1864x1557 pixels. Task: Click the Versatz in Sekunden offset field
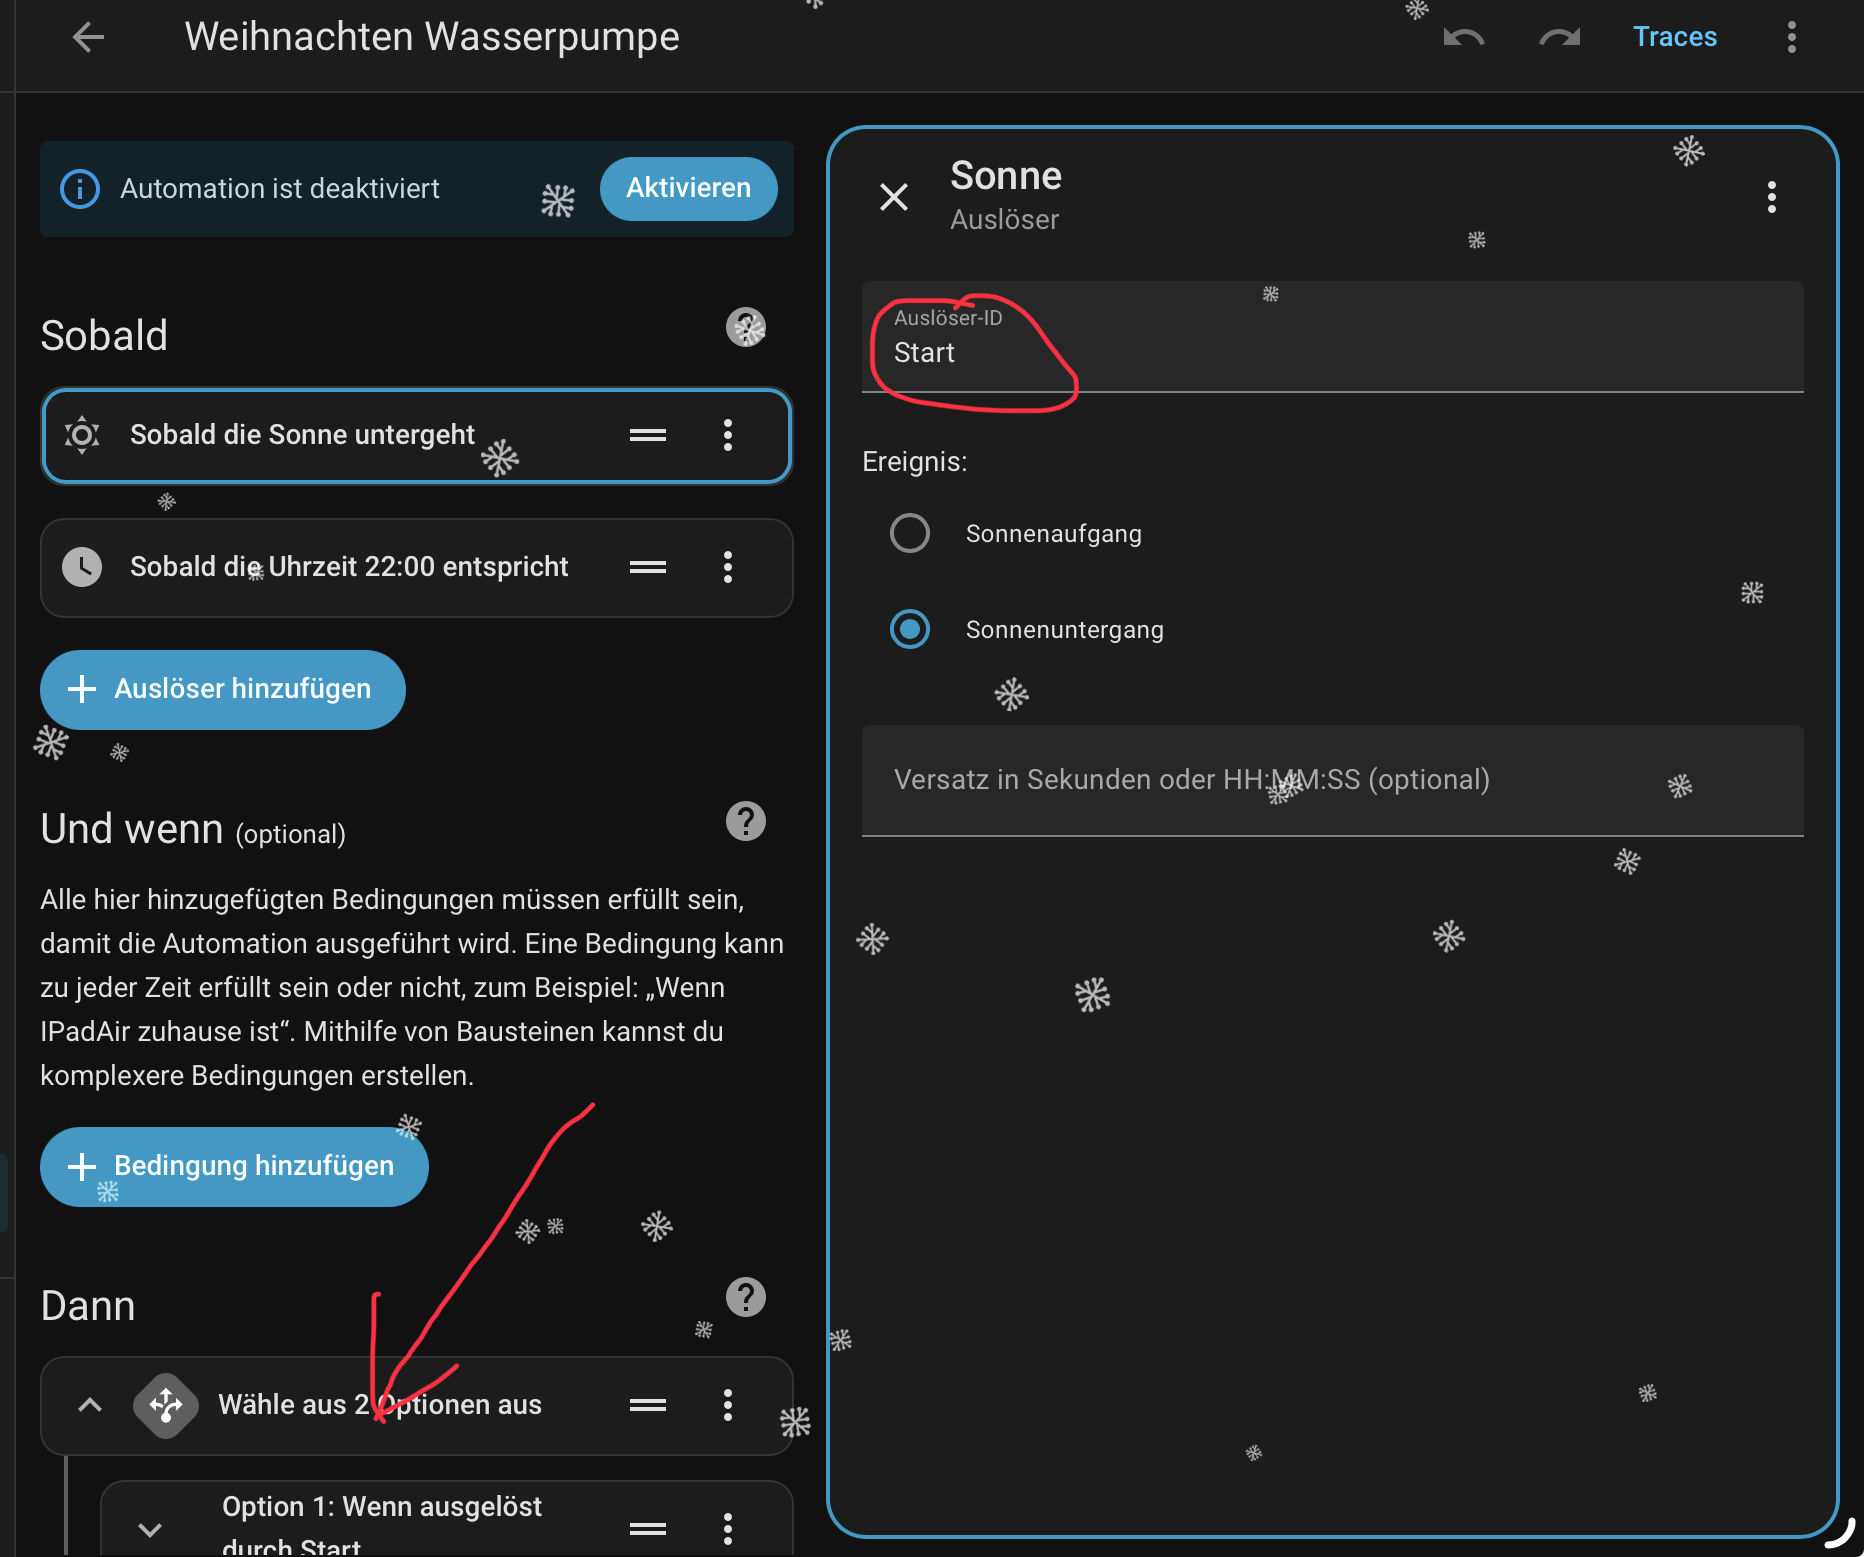coord(1332,780)
